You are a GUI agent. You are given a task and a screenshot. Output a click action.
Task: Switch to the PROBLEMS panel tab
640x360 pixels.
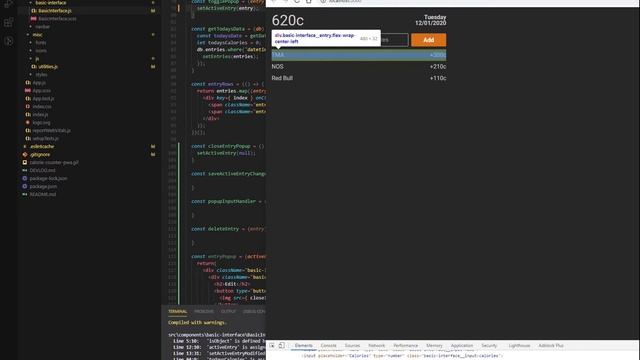point(204,311)
